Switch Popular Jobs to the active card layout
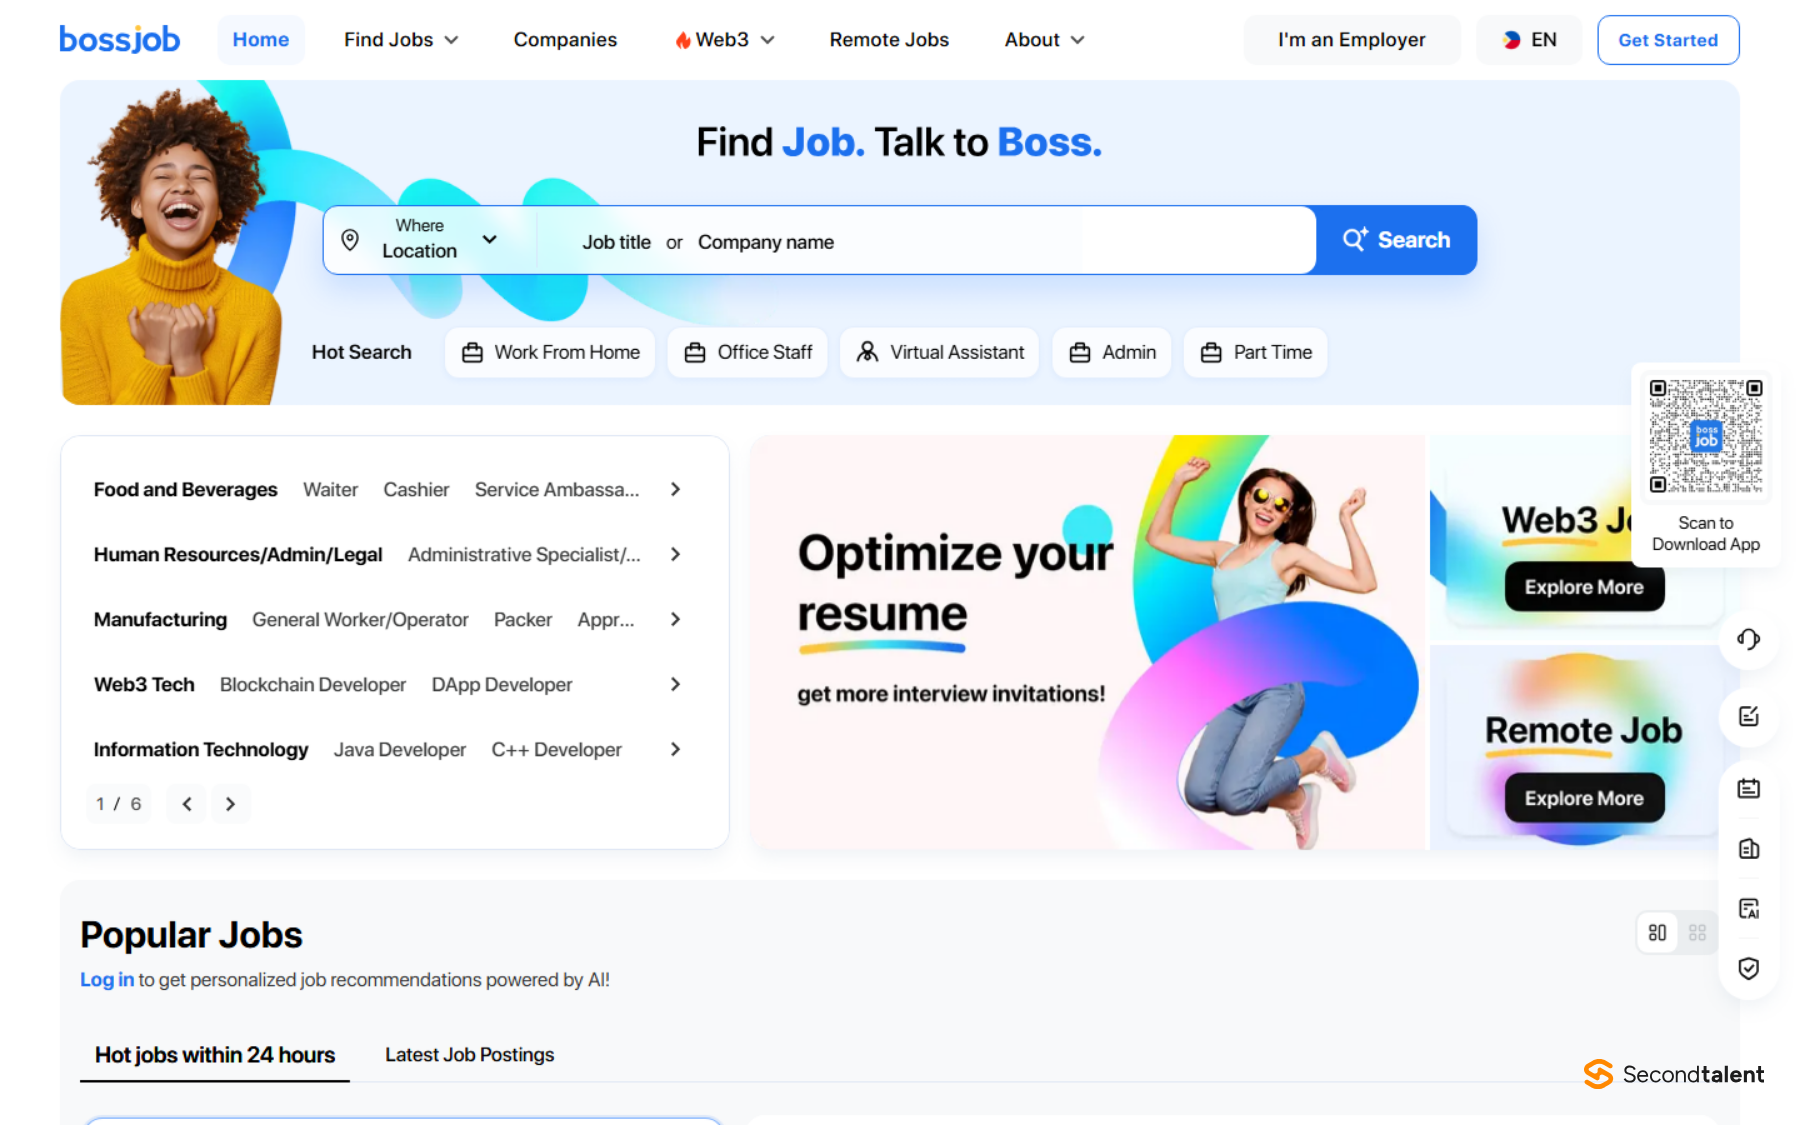This screenshot has width=1800, height=1125. click(x=1657, y=933)
